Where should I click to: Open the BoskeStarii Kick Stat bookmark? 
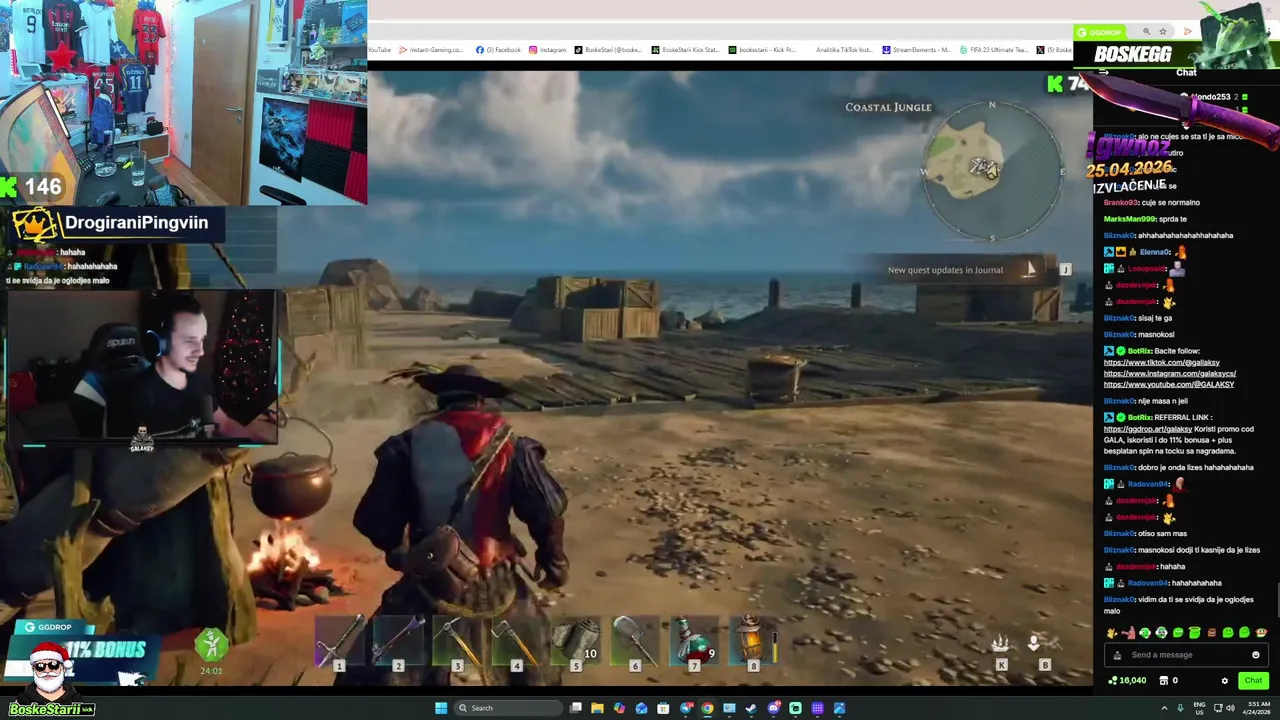(x=685, y=50)
